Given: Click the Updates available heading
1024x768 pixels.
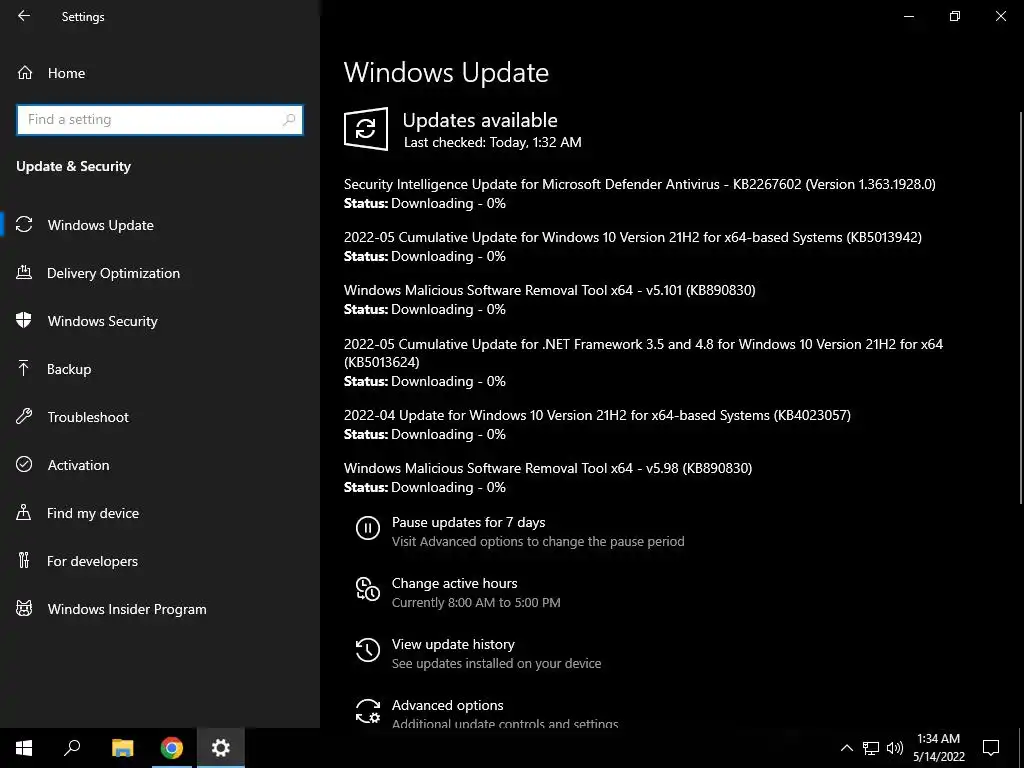Looking at the screenshot, I should coord(480,120).
